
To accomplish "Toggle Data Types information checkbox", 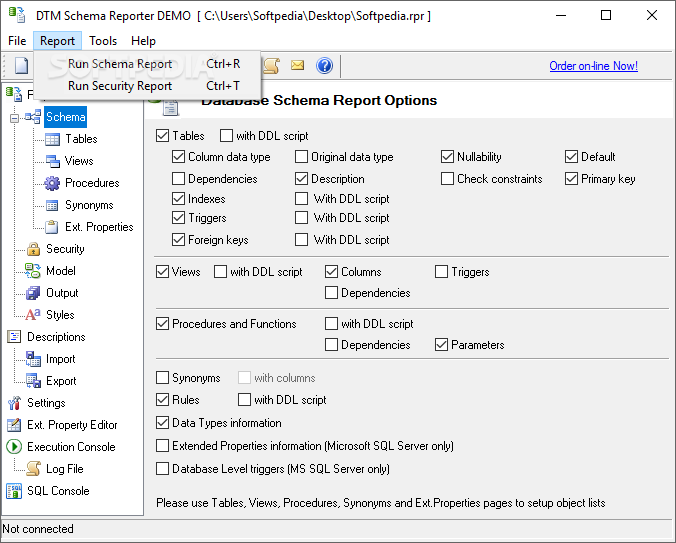I will tap(162, 423).
